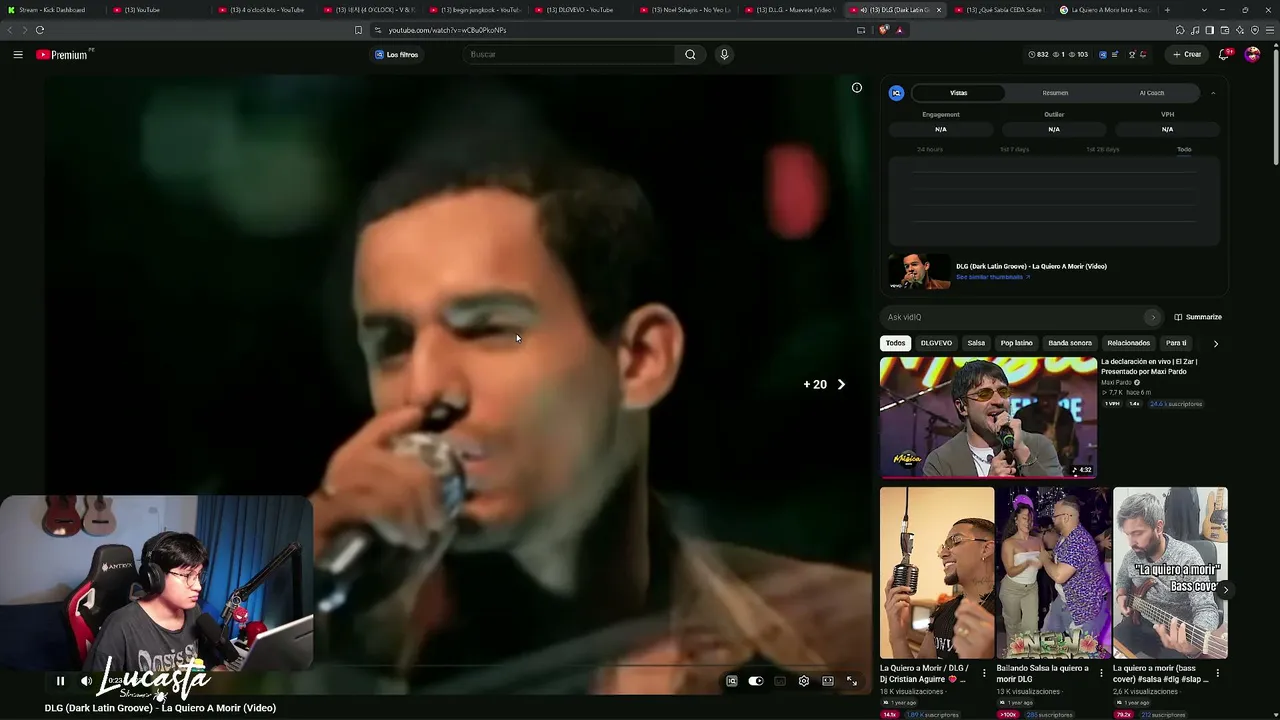
Task: Collapse the vidIQ stats panel
Action: (1213, 93)
